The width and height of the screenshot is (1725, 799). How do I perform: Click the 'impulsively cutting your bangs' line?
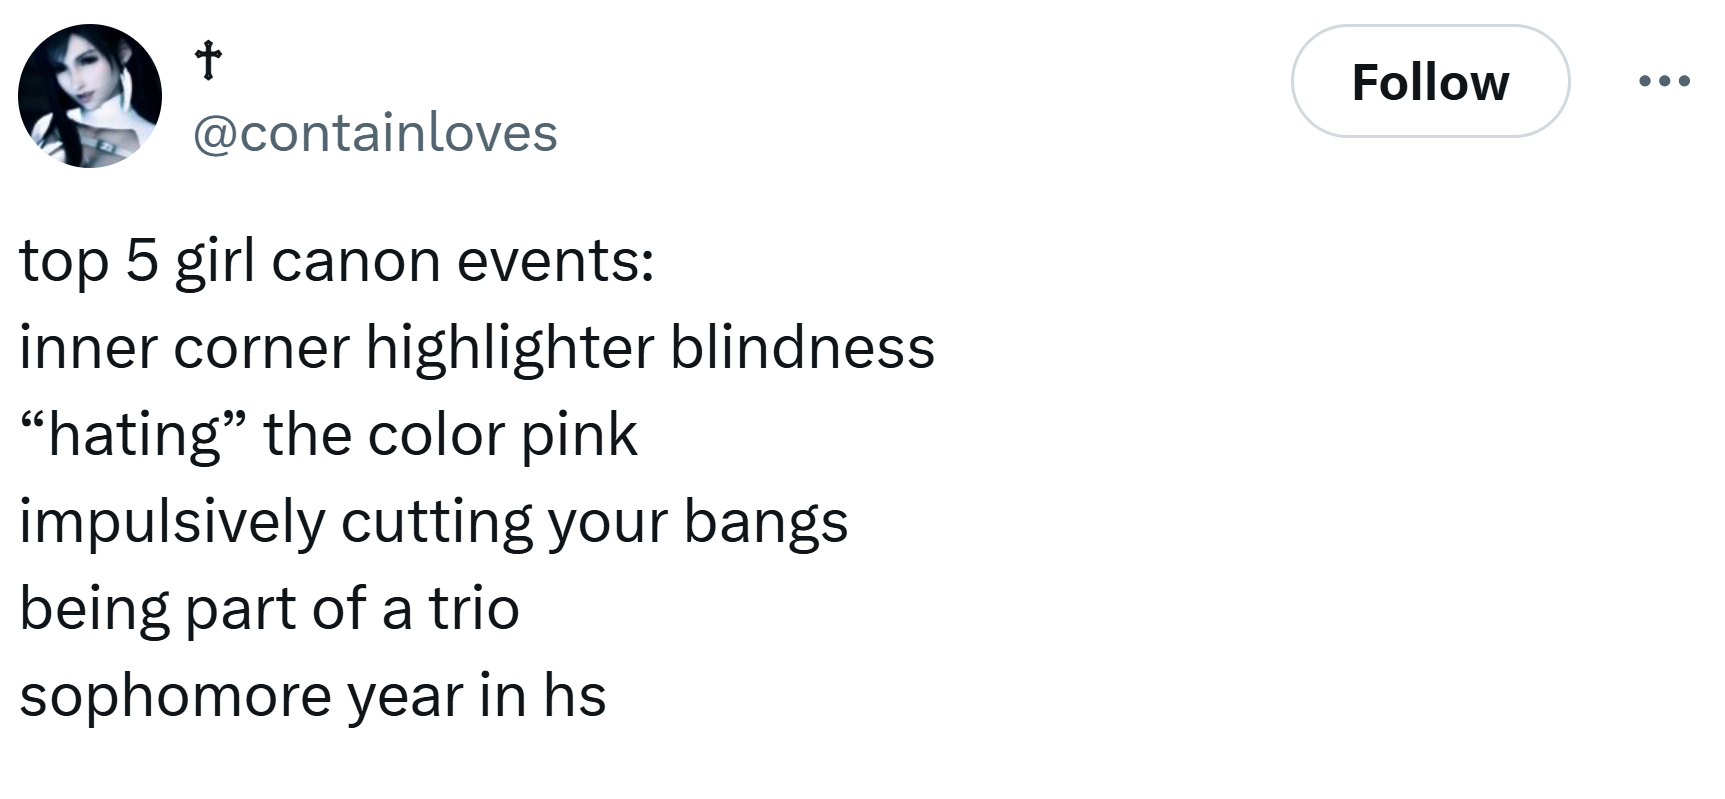(x=433, y=522)
